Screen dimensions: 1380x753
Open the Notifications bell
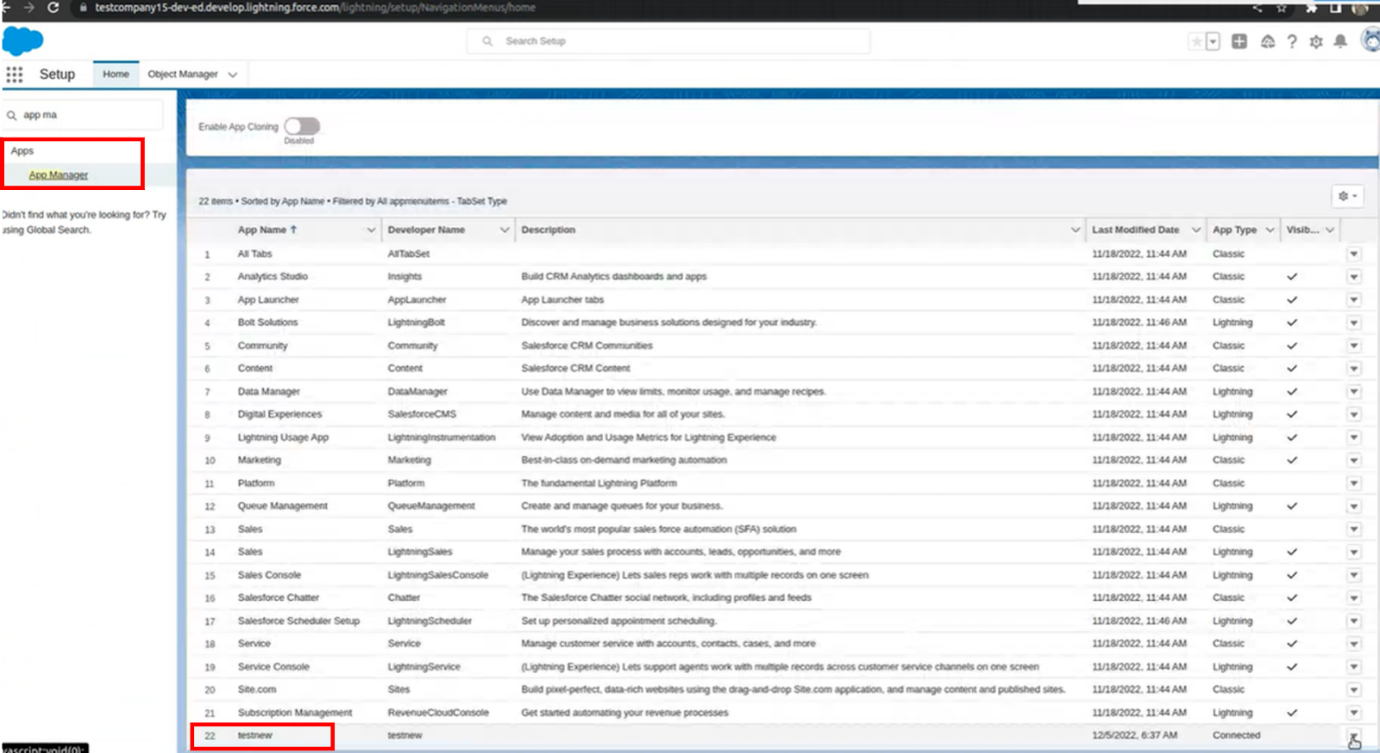tap(1340, 42)
